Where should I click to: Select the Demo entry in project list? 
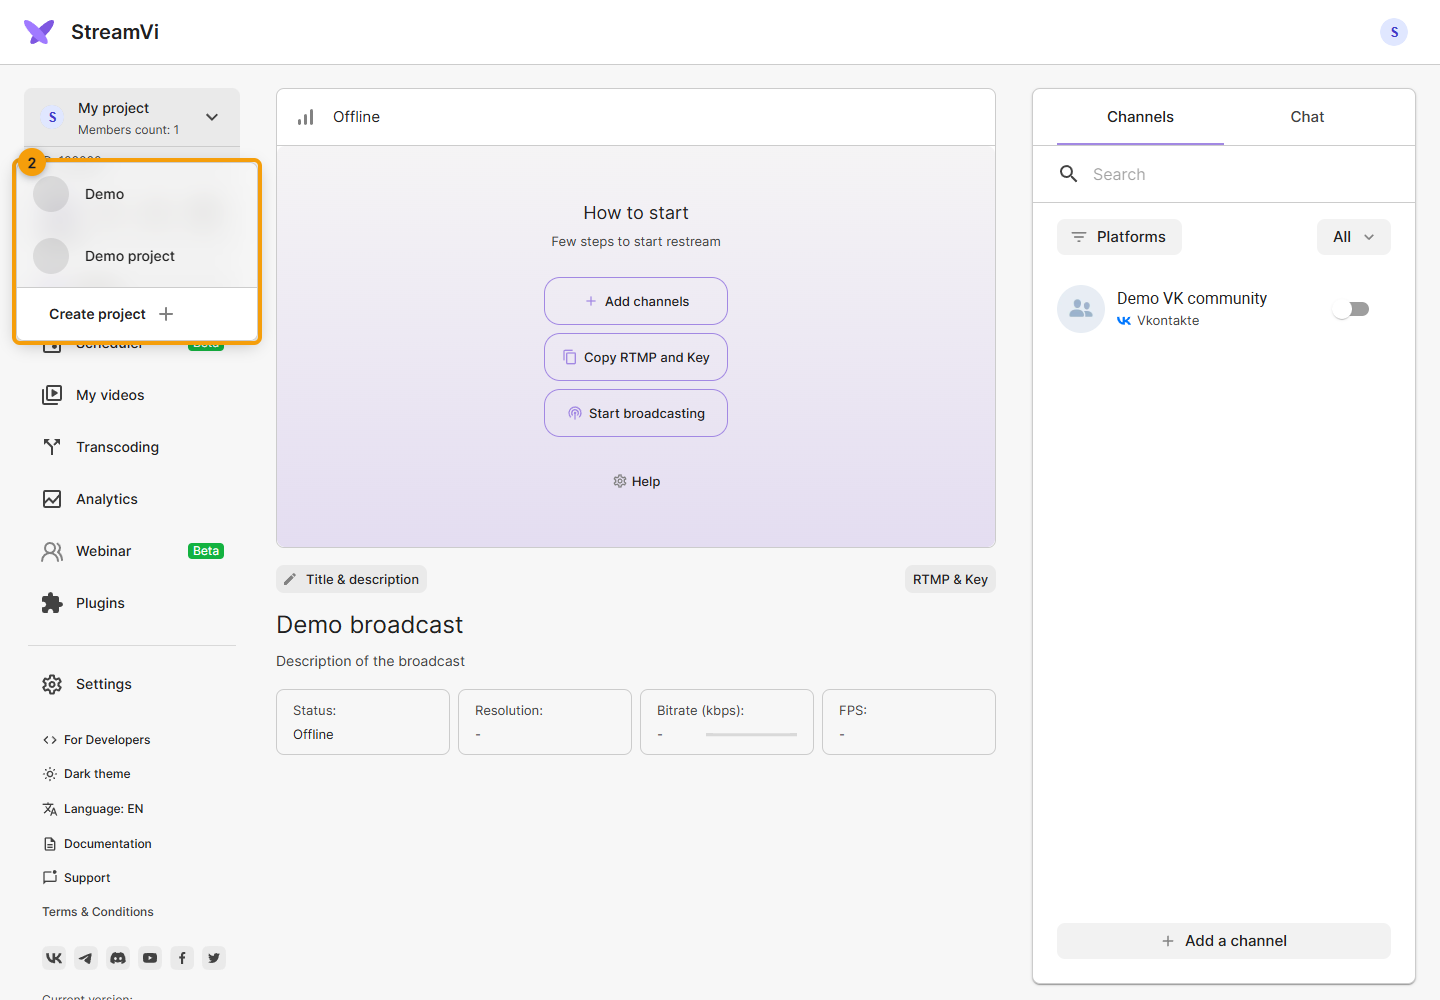[137, 194]
